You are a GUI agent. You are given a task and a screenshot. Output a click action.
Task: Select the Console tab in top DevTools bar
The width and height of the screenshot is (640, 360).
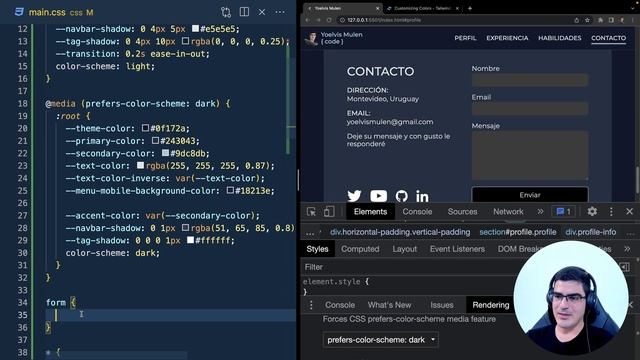(417, 211)
